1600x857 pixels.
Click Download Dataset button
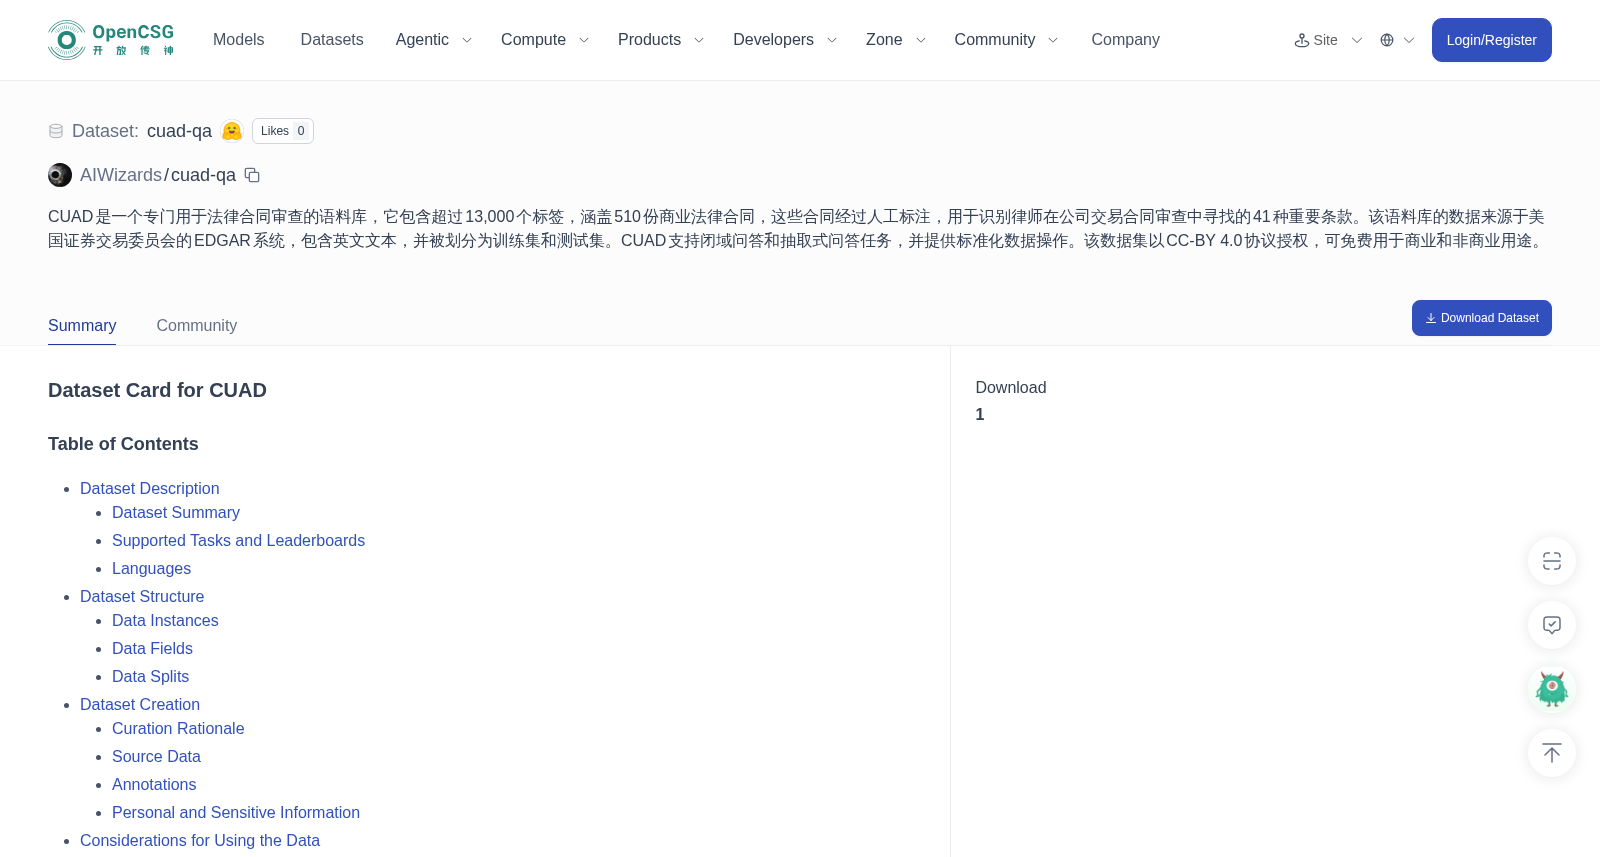[x=1481, y=318]
